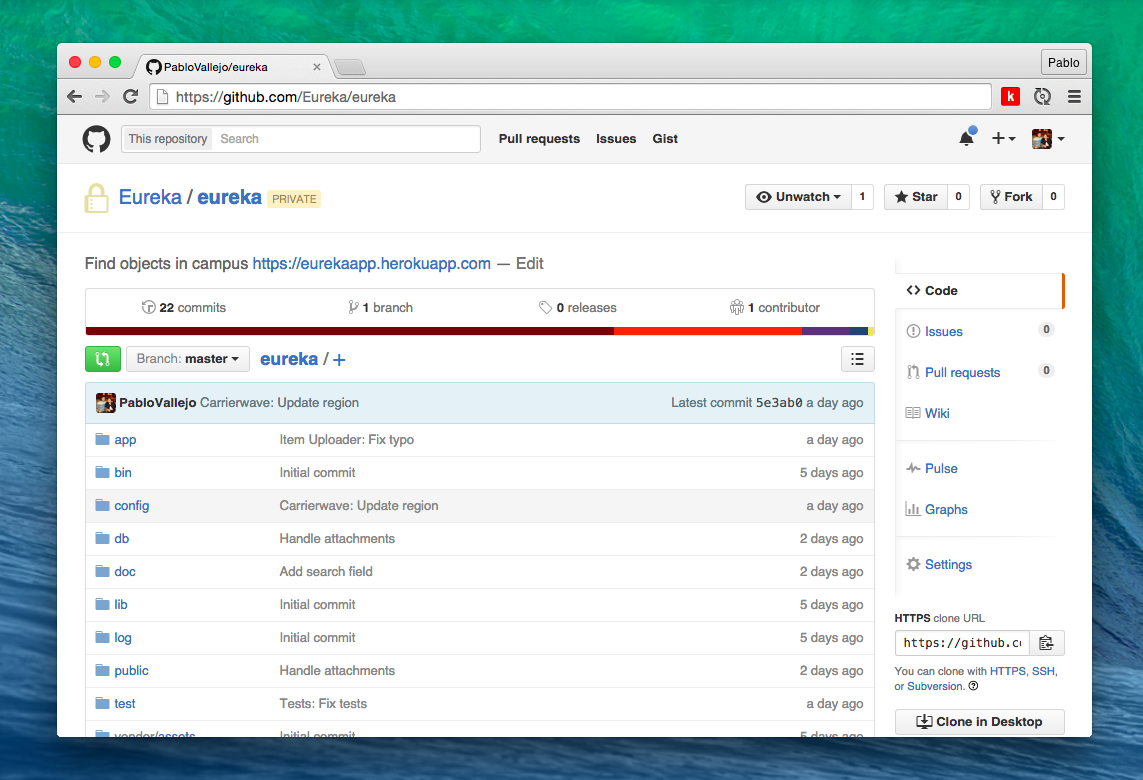Screen dimensions: 1143x780
Task: Open the Chrome hamburger menu
Action: [1074, 96]
